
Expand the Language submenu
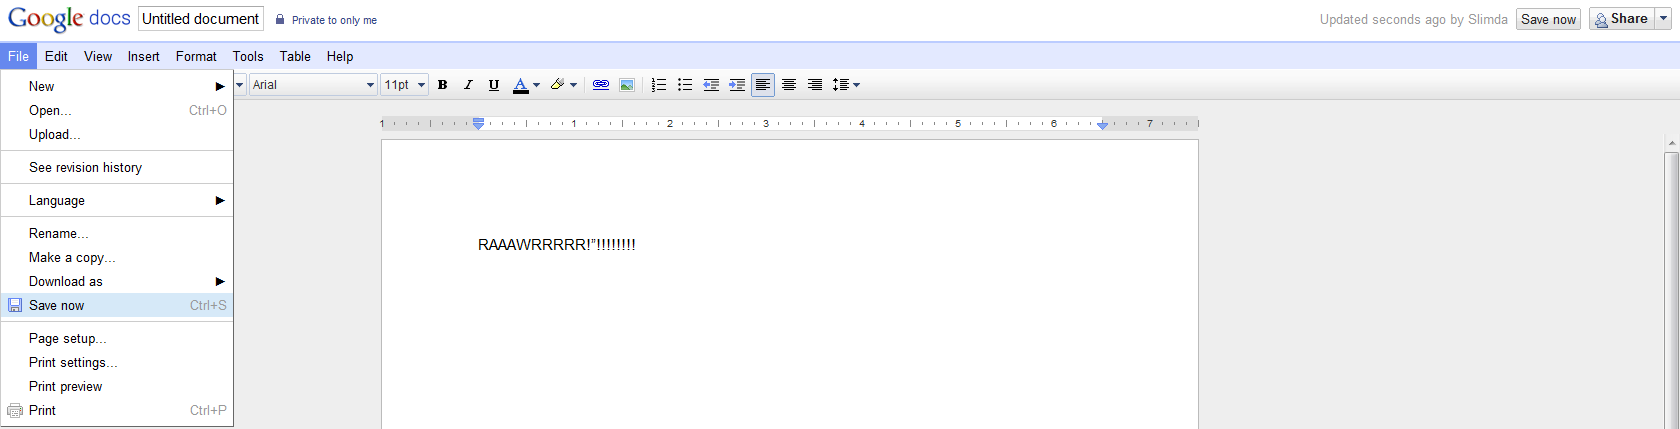[x=117, y=200]
